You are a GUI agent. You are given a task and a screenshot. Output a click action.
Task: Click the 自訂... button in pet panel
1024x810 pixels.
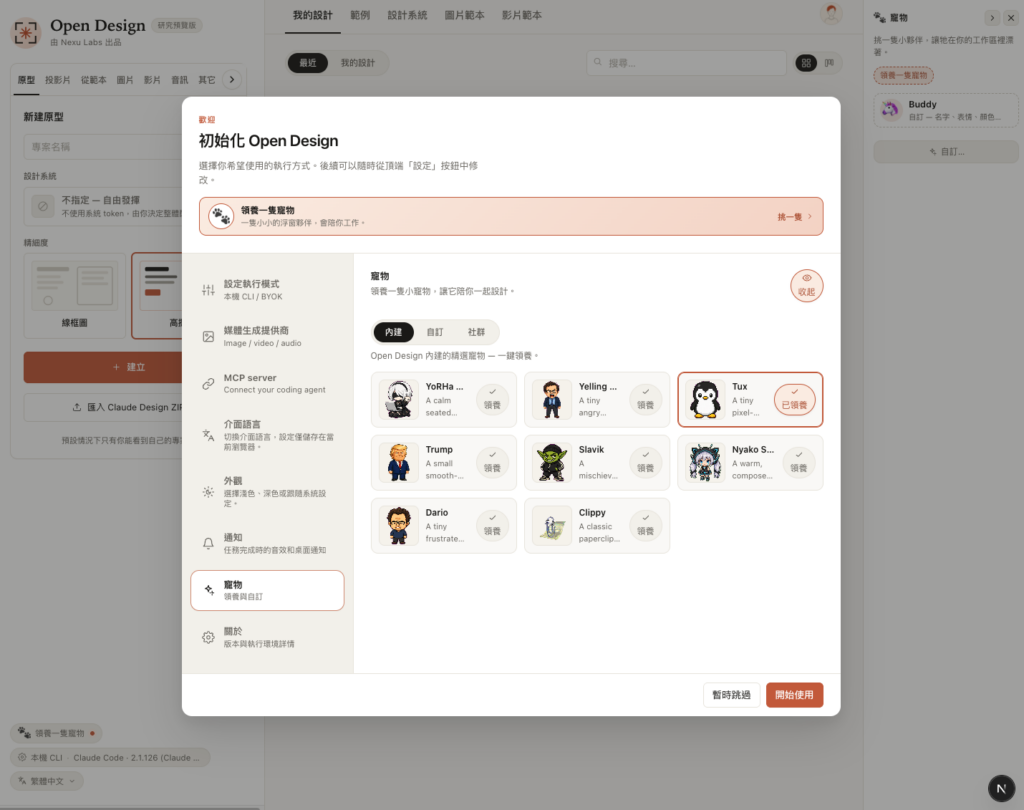946,152
